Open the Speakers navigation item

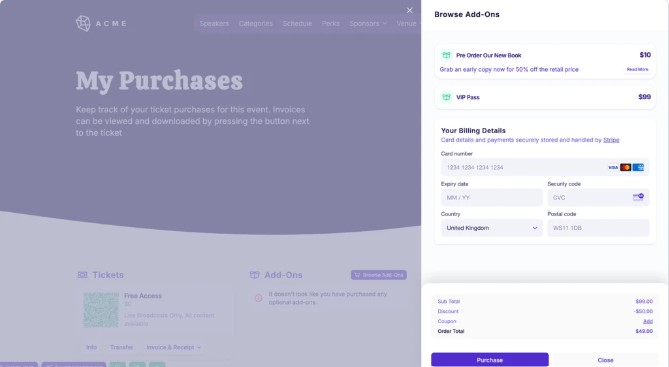(x=214, y=23)
